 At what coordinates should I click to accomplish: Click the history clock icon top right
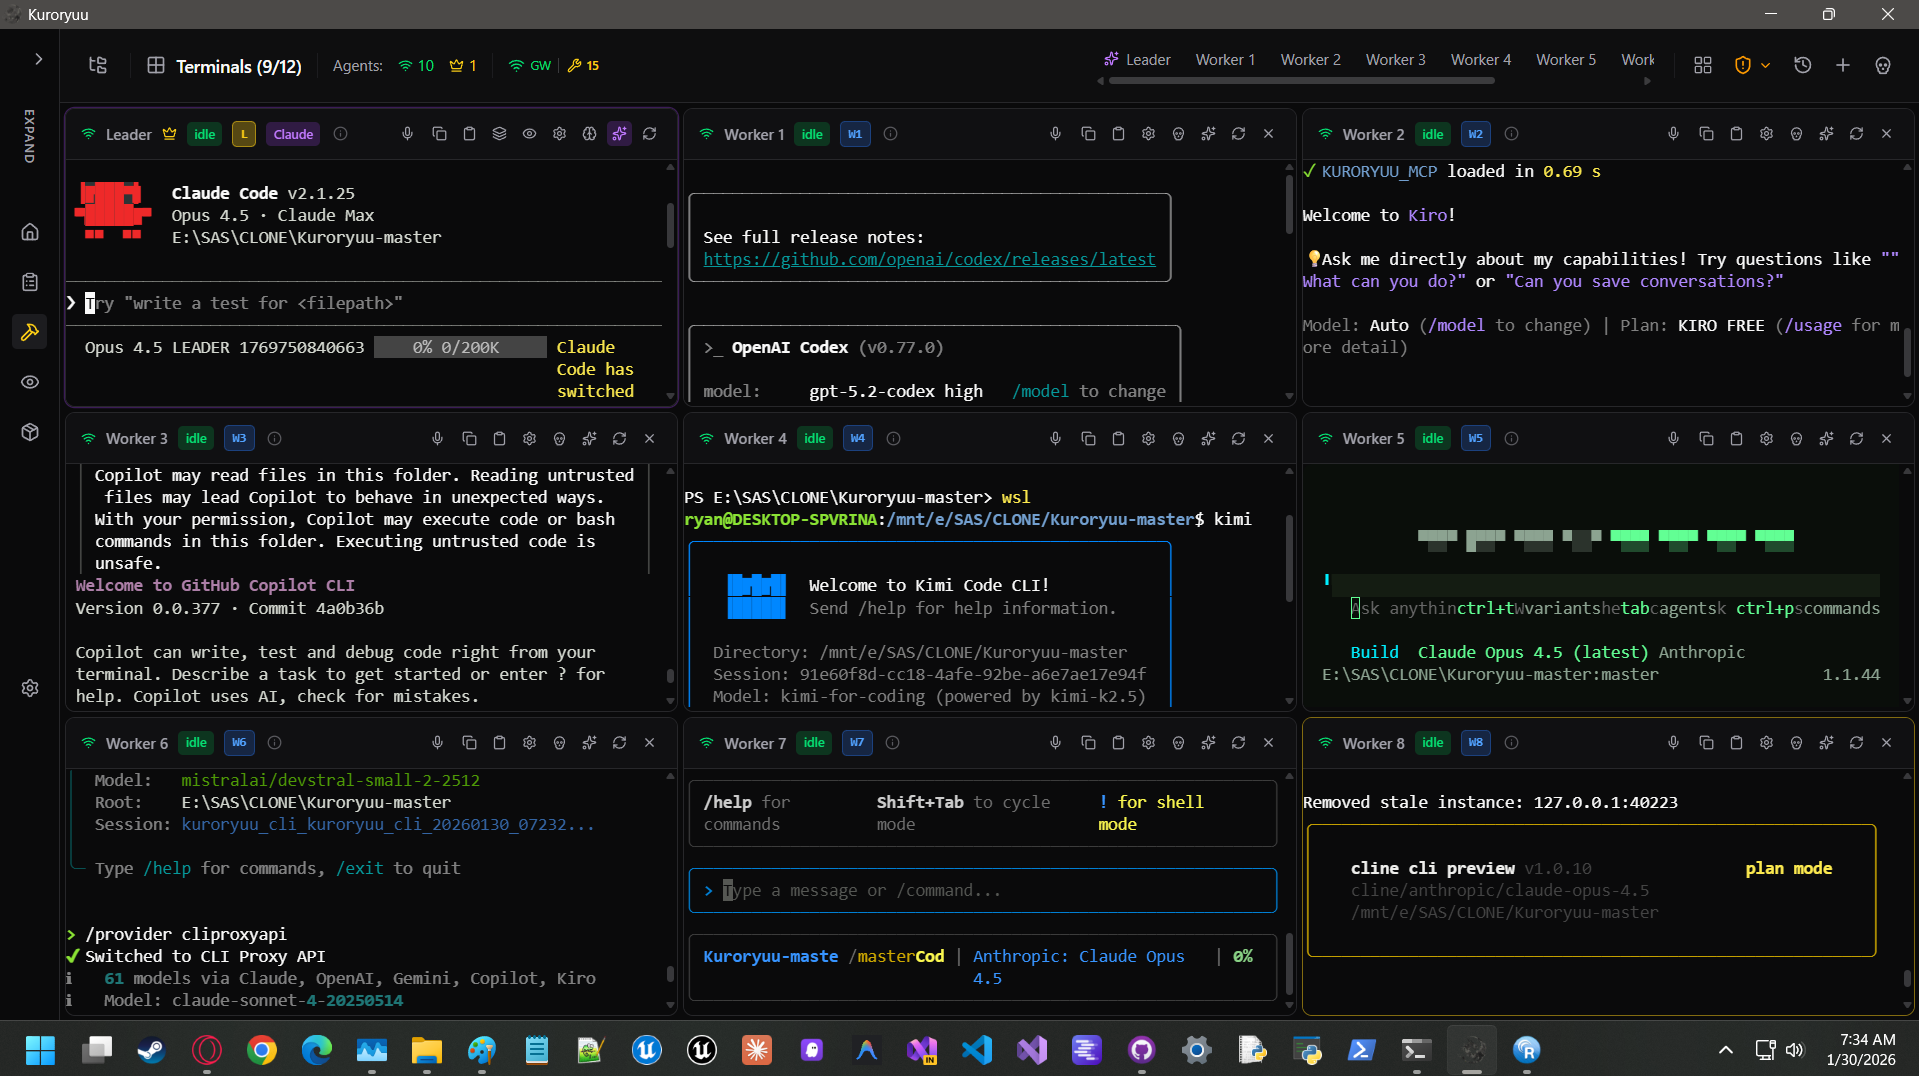[x=1803, y=65]
